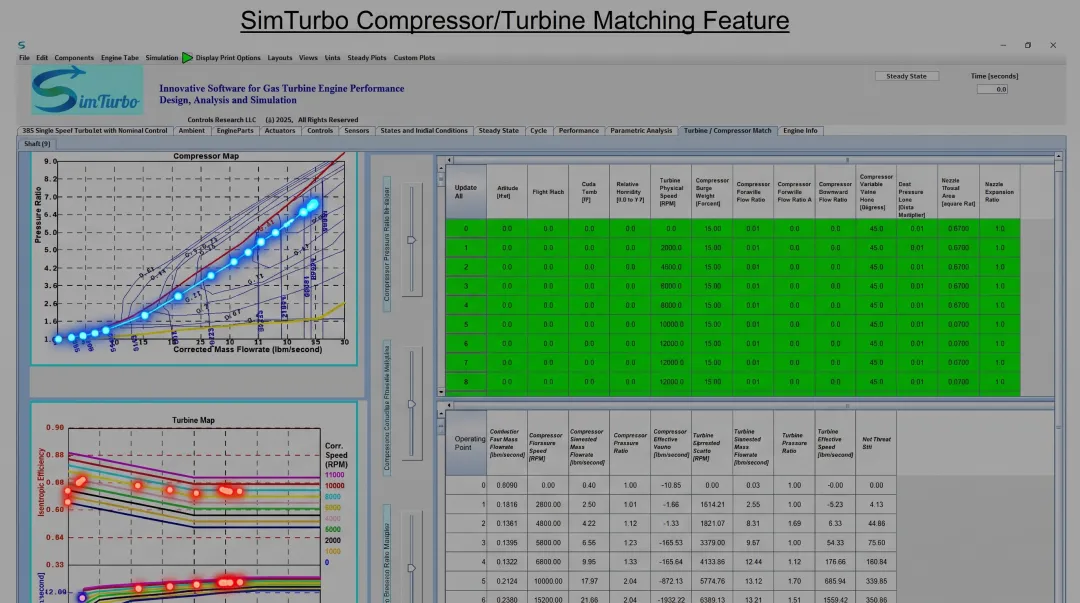Switch to the EngineParts tab
The width and height of the screenshot is (1080, 603).
pos(235,130)
